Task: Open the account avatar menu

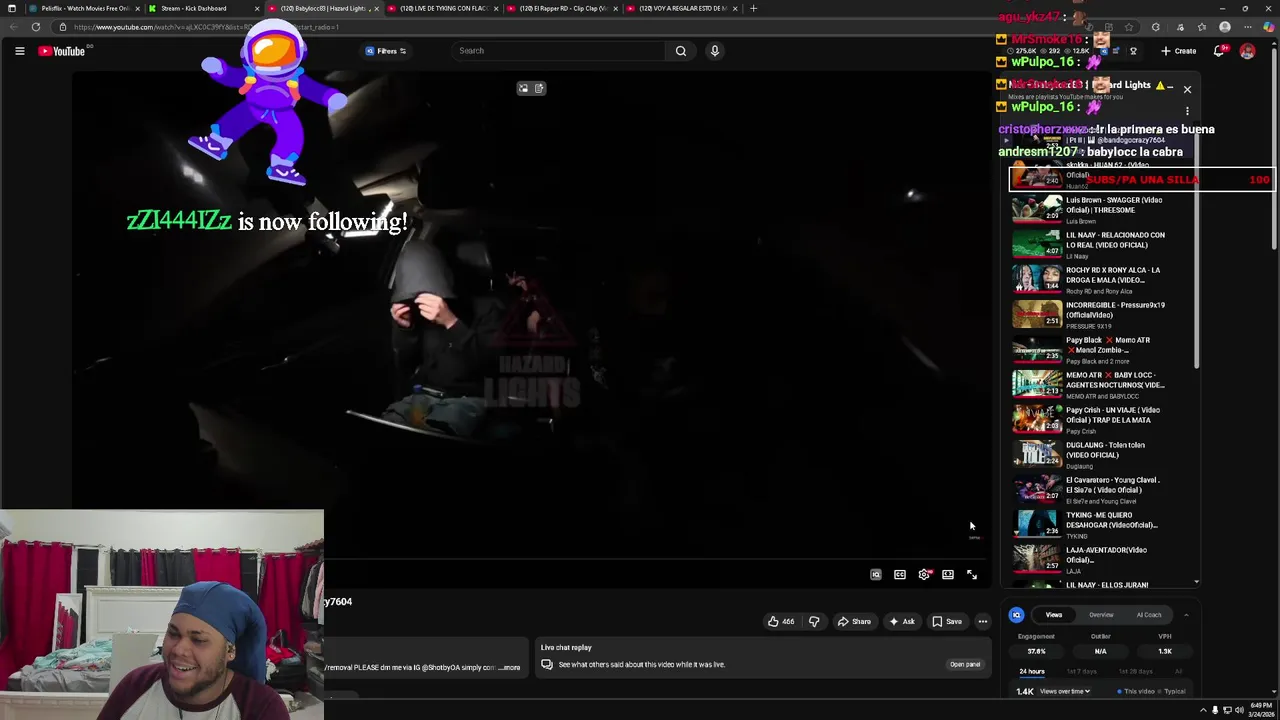Action: (x=1247, y=51)
